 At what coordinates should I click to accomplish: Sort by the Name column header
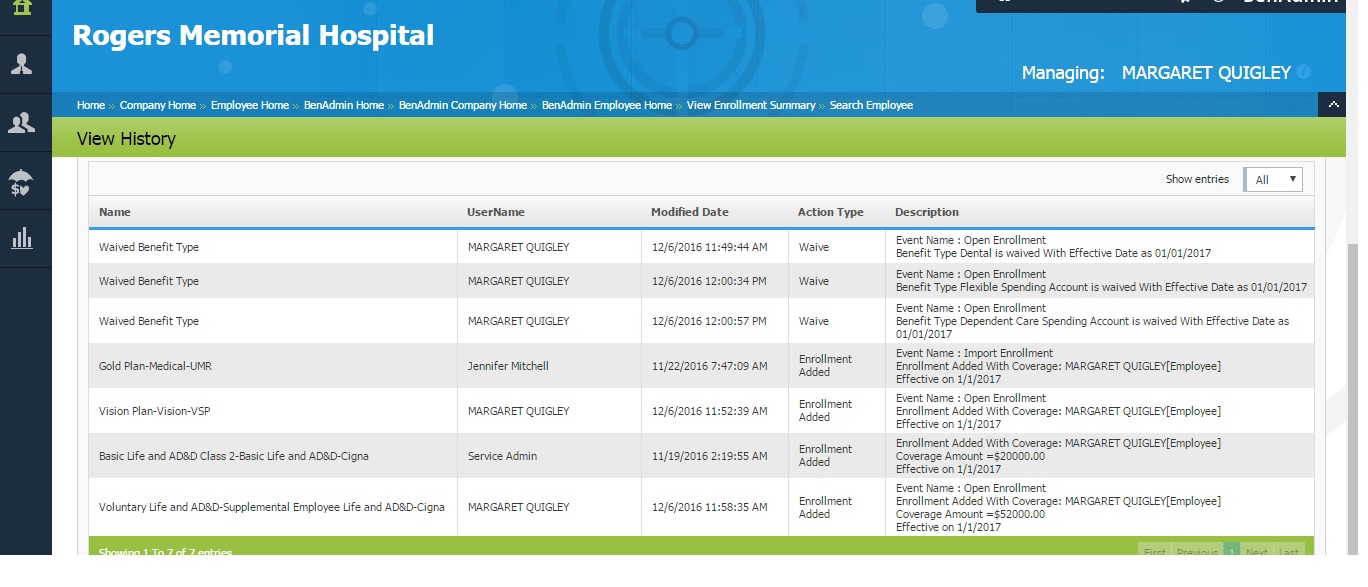(x=115, y=212)
